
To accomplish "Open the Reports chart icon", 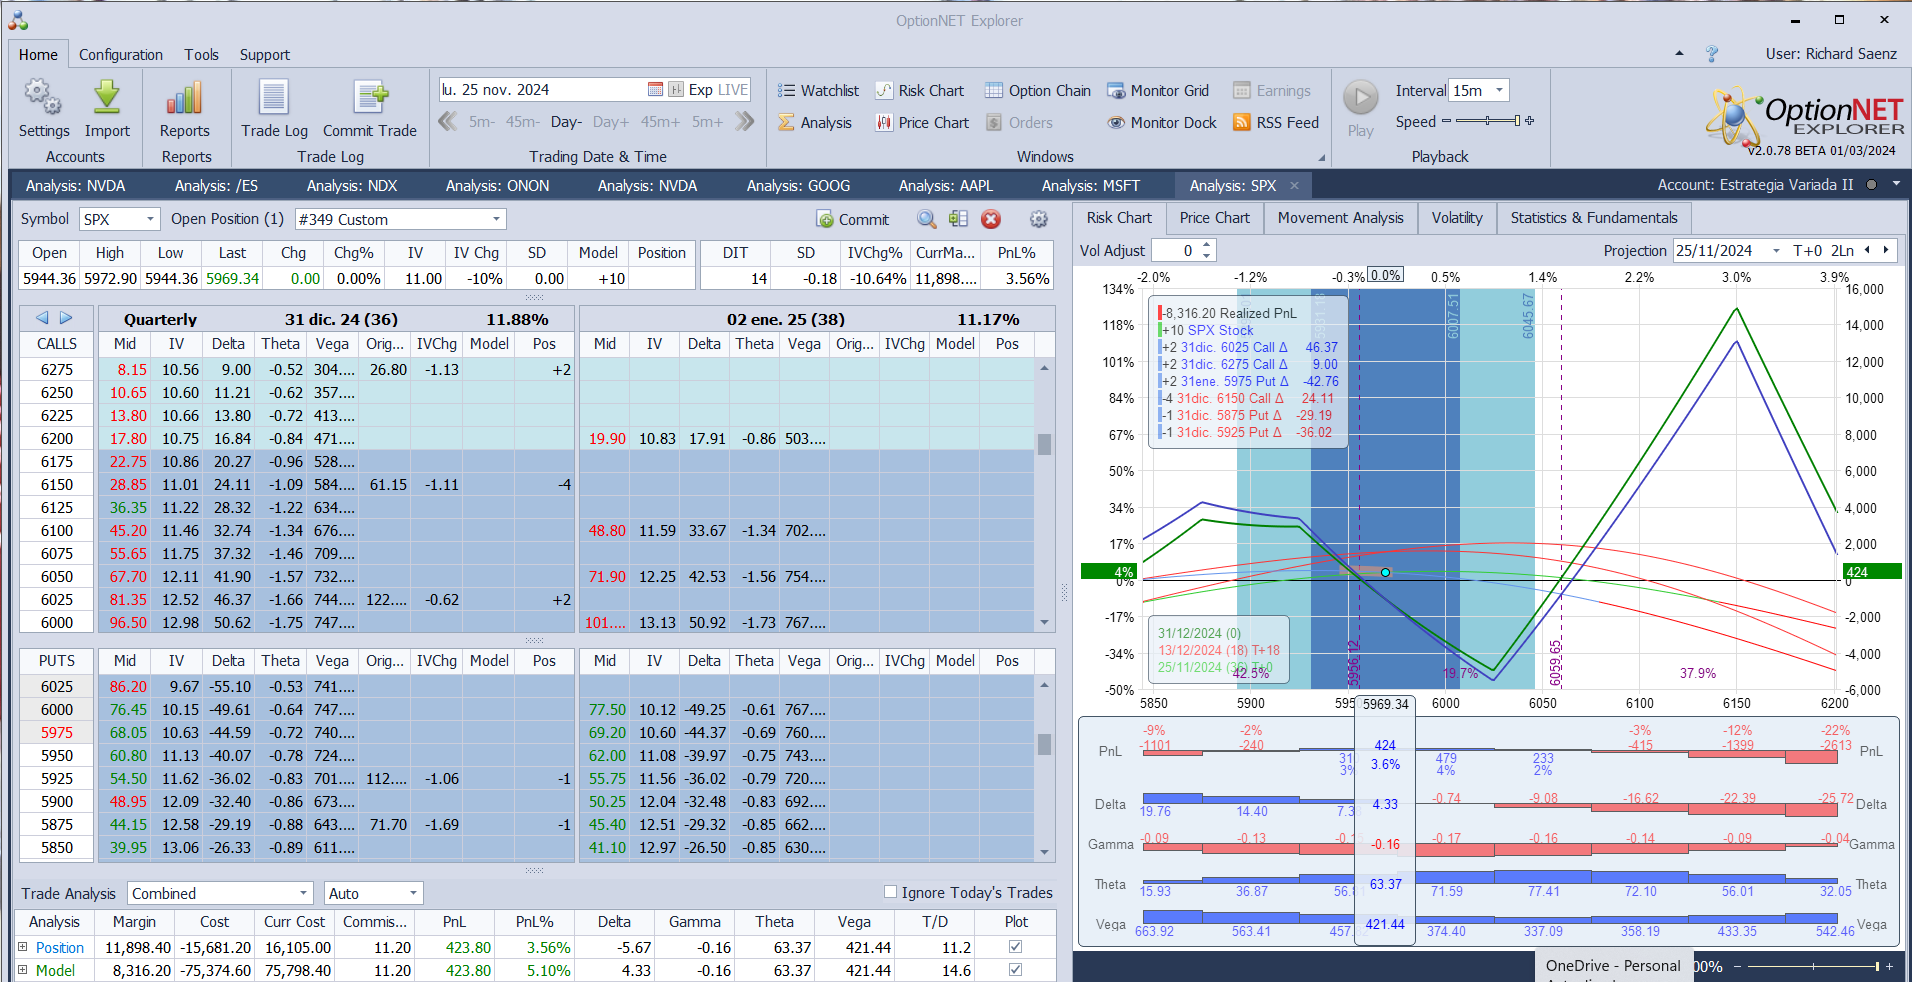I will (185, 99).
